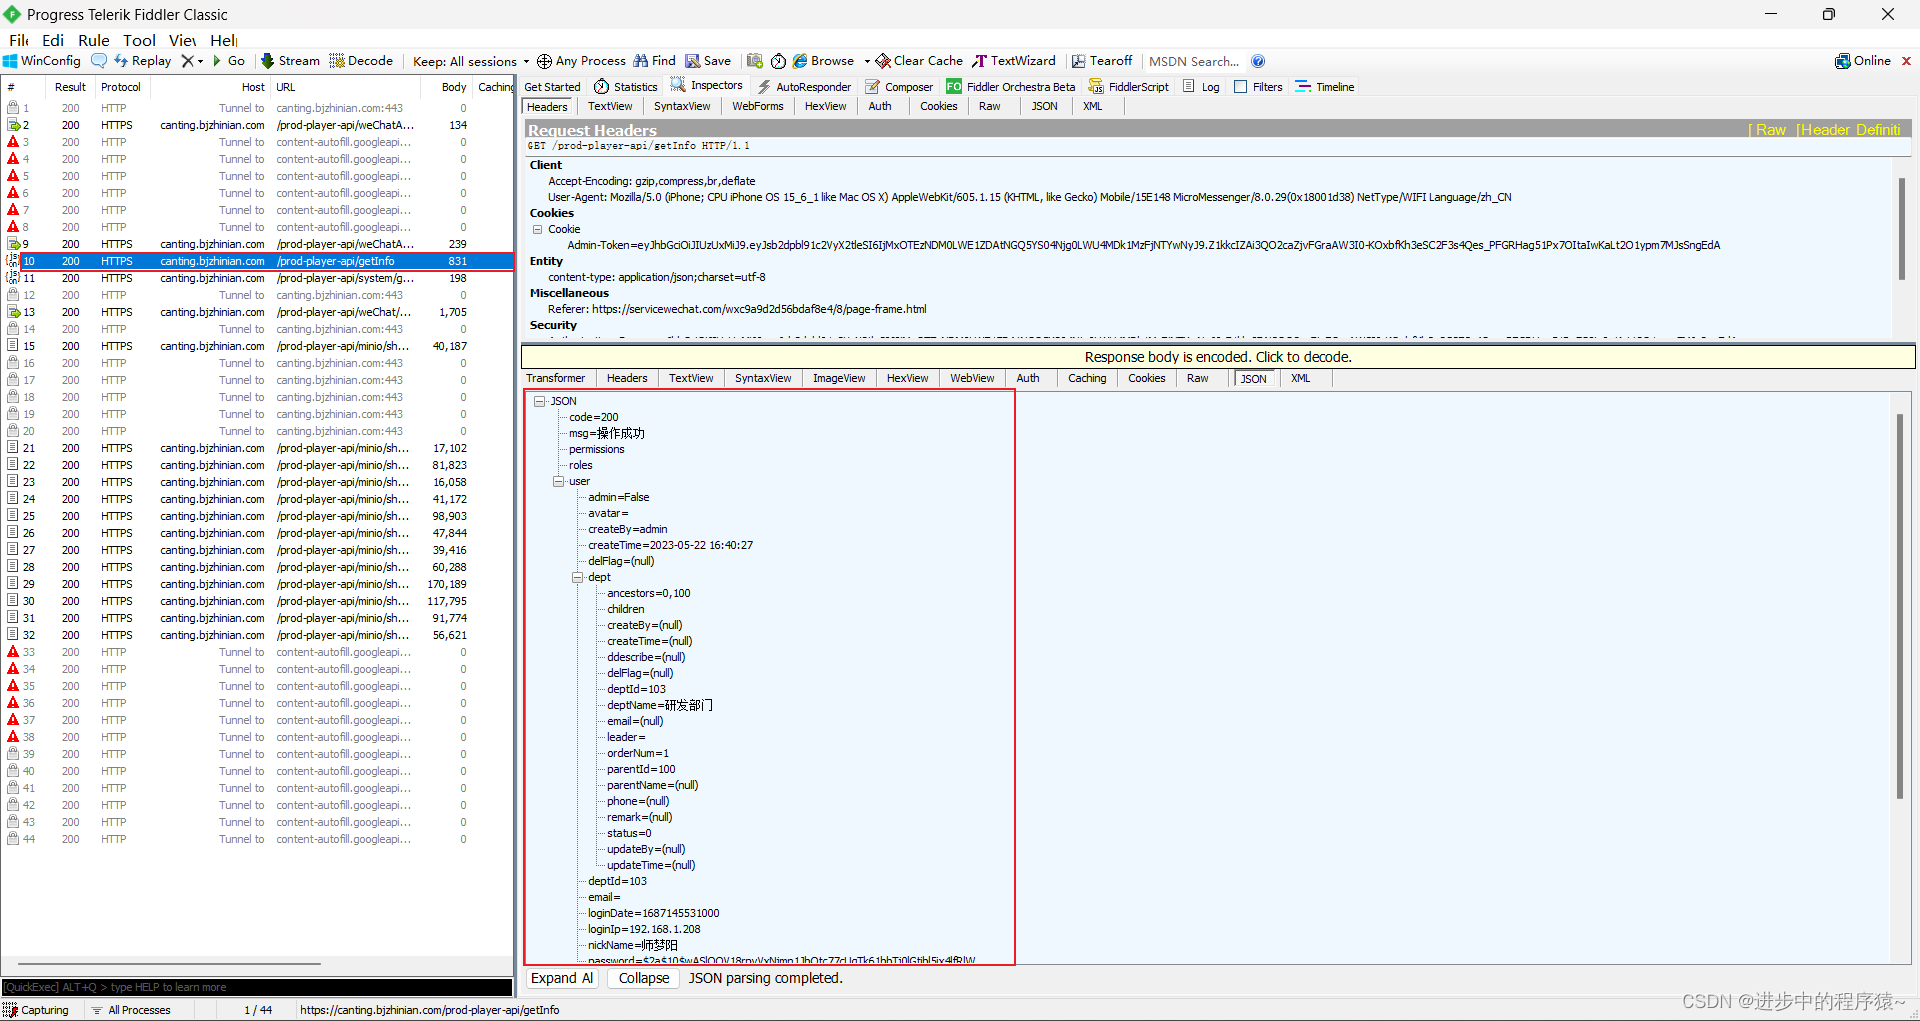The height and width of the screenshot is (1021, 1920).
Task: Click the Raw link in Request Headers
Action: click(1770, 130)
